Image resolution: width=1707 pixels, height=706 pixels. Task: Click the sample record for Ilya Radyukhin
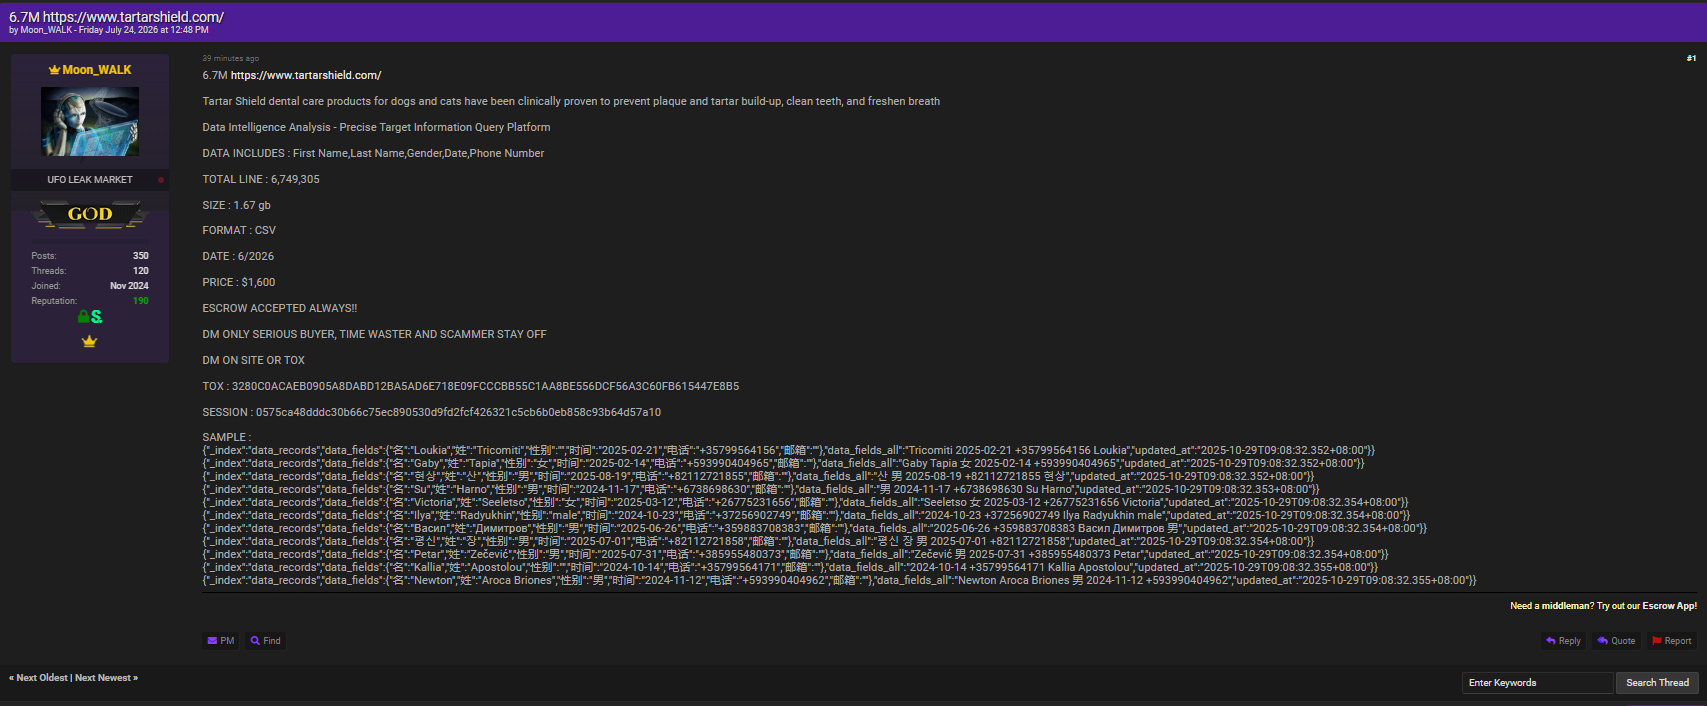[807, 515]
